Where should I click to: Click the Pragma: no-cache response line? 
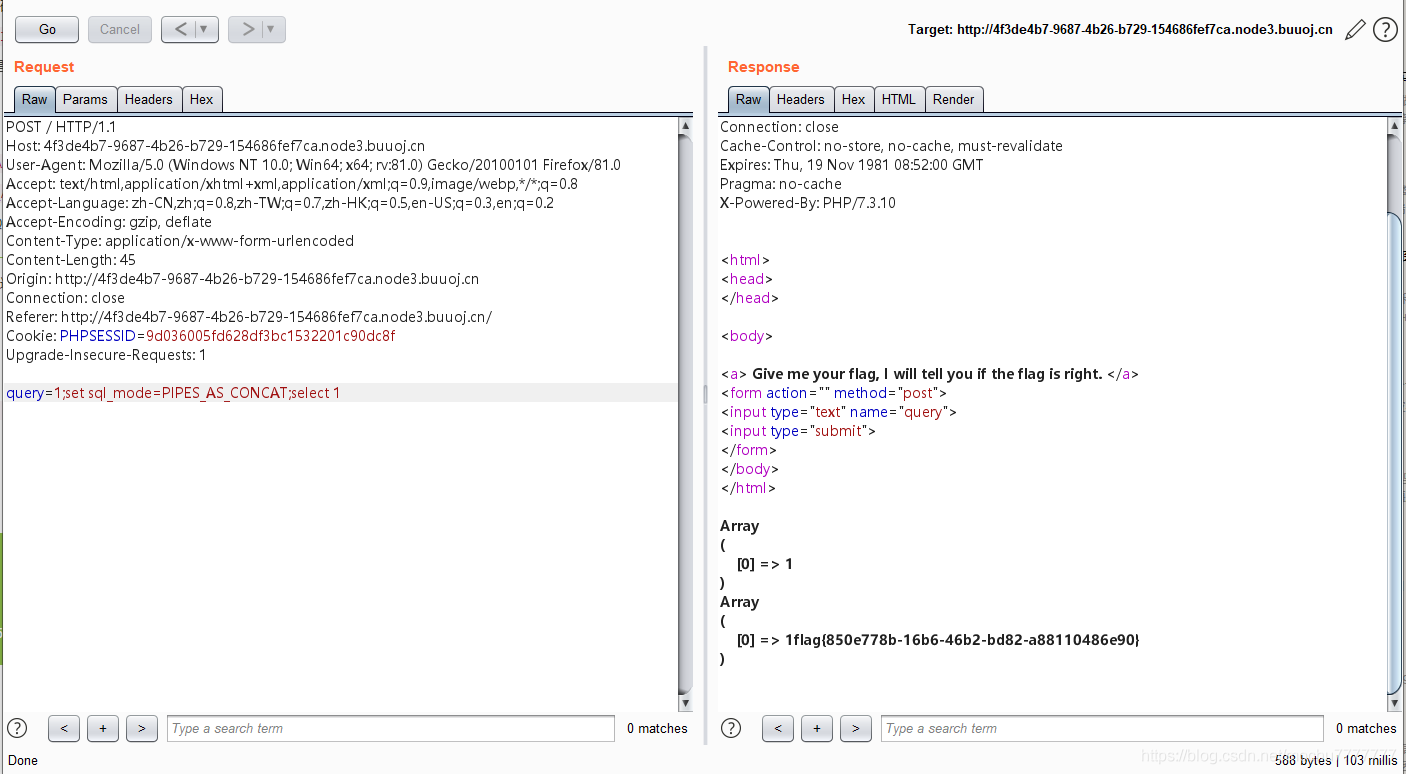[x=781, y=184]
